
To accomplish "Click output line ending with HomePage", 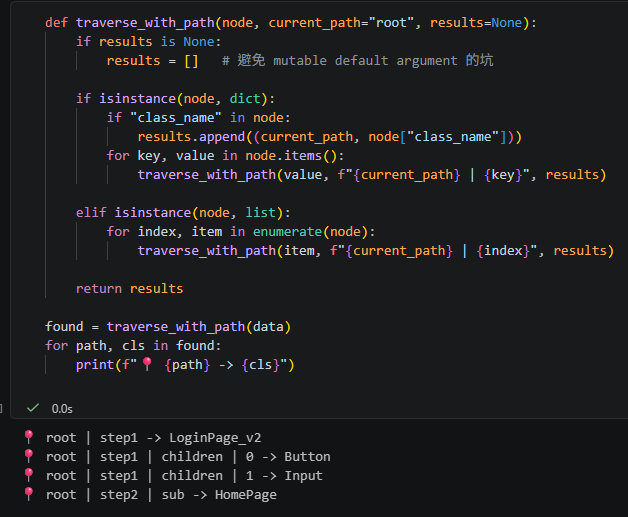I will tap(151, 495).
